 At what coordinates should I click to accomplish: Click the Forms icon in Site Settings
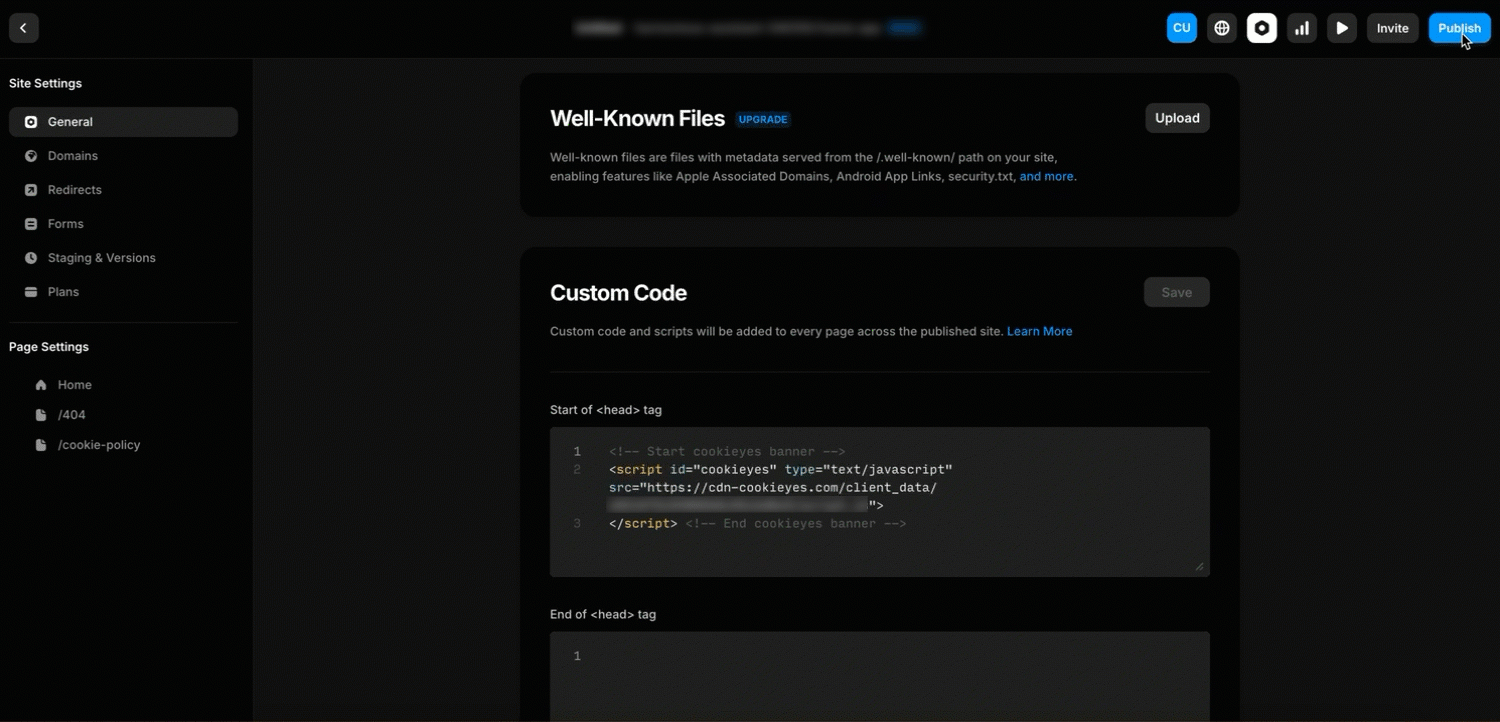click(x=31, y=223)
